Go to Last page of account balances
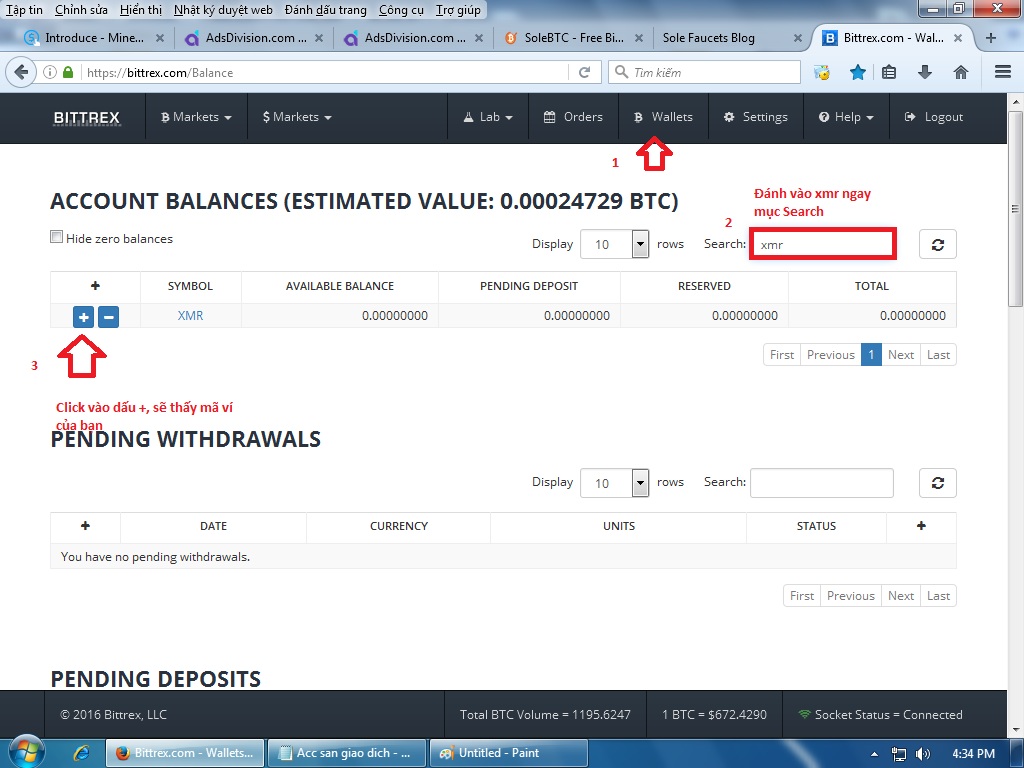This screenshot has width=1024, height=768. 938,355
